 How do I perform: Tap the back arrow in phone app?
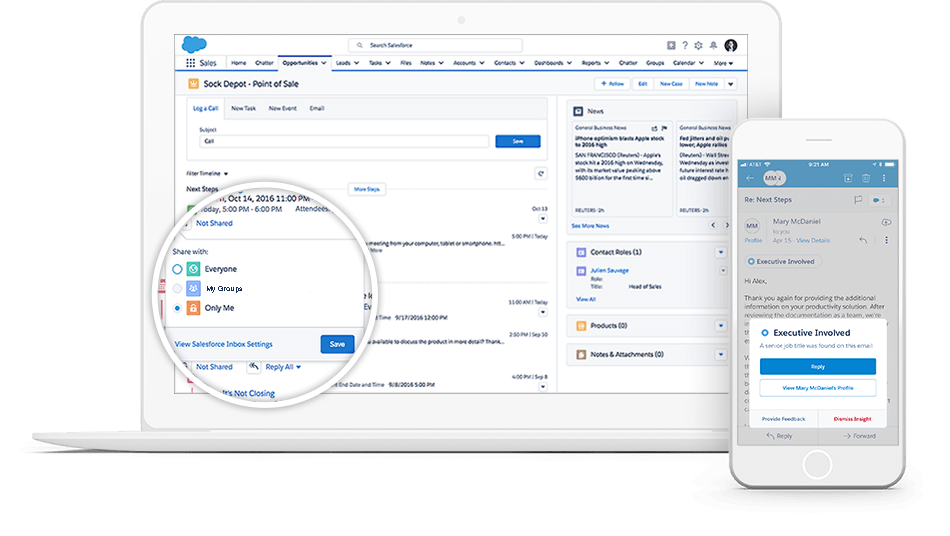tap(750, 178)
